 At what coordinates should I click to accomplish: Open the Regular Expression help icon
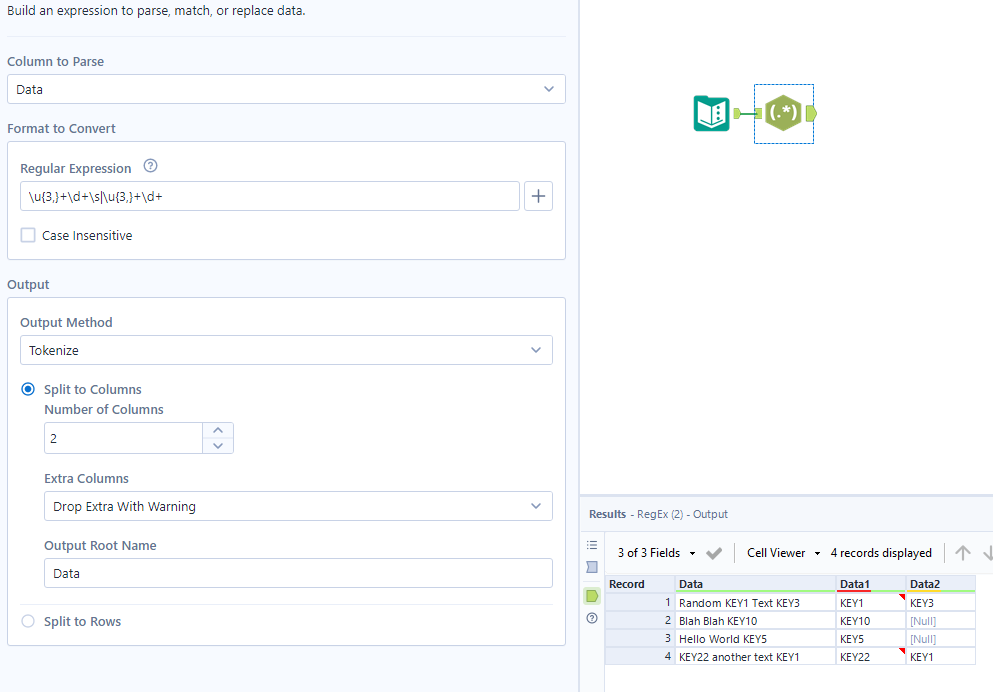[150, 166]
